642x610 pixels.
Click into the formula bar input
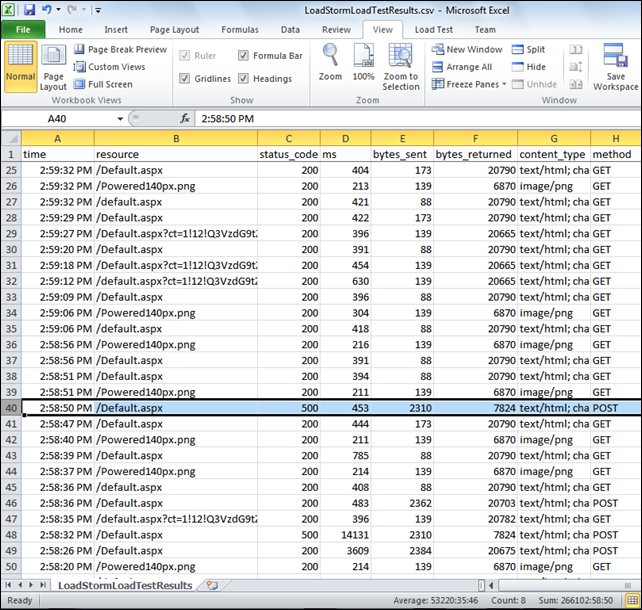[x=418, y=119]
